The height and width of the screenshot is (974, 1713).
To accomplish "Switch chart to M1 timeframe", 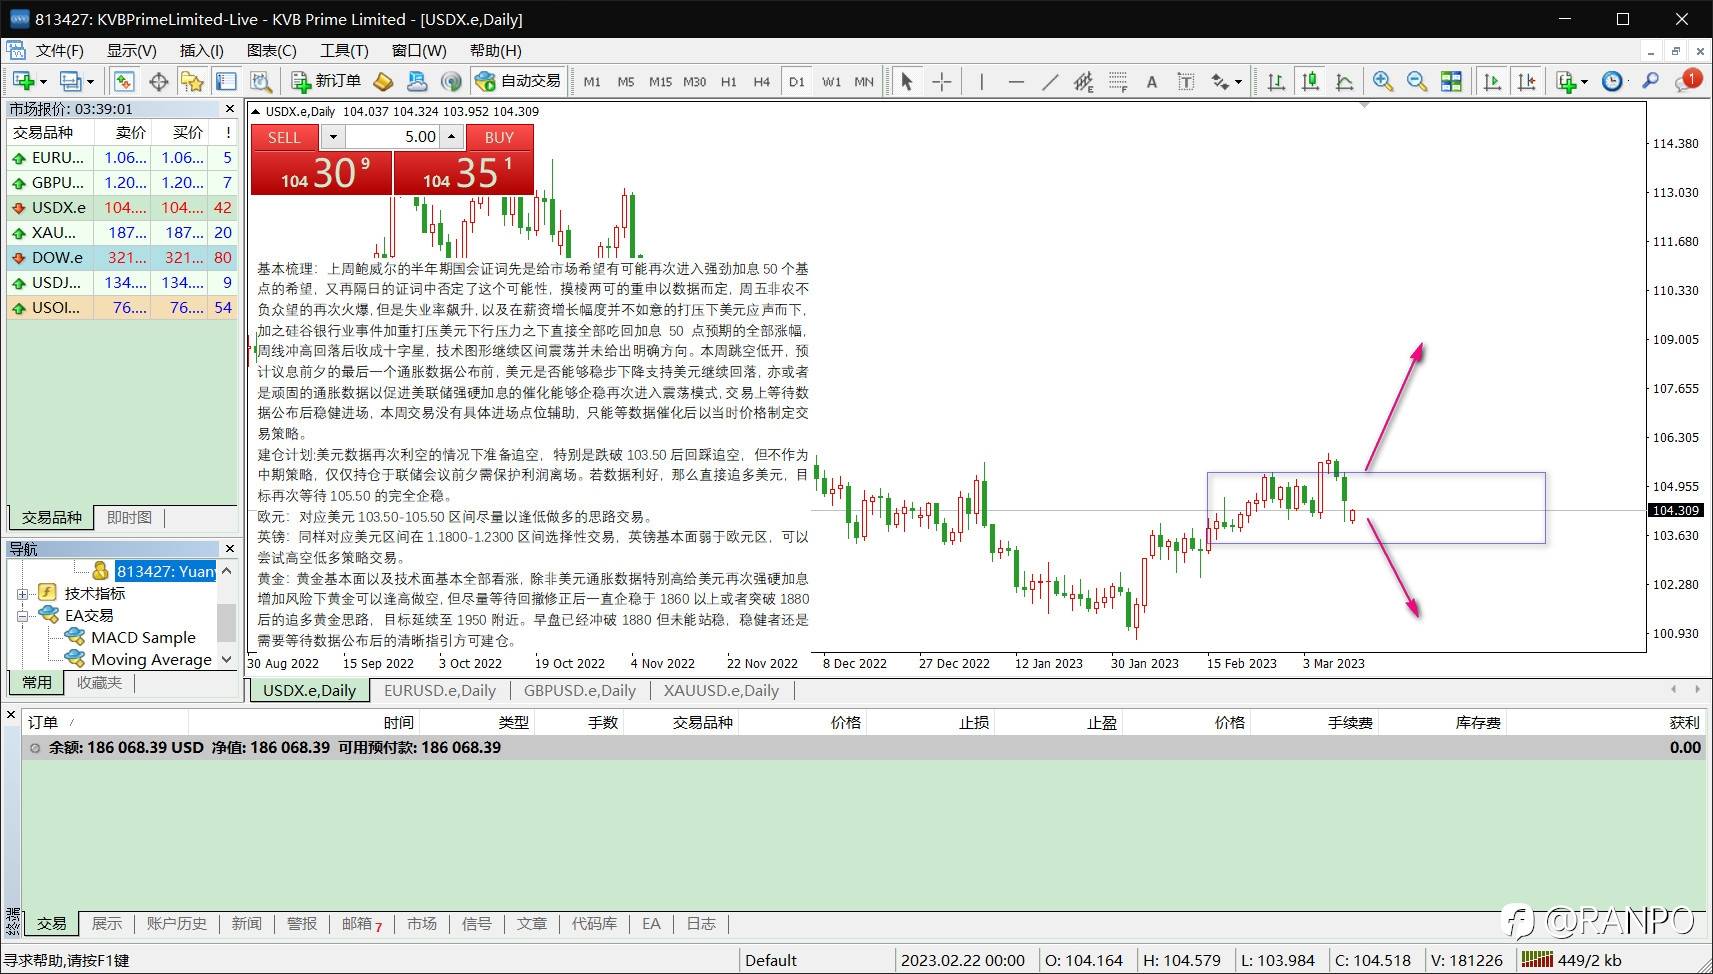I will pos(592,82).
